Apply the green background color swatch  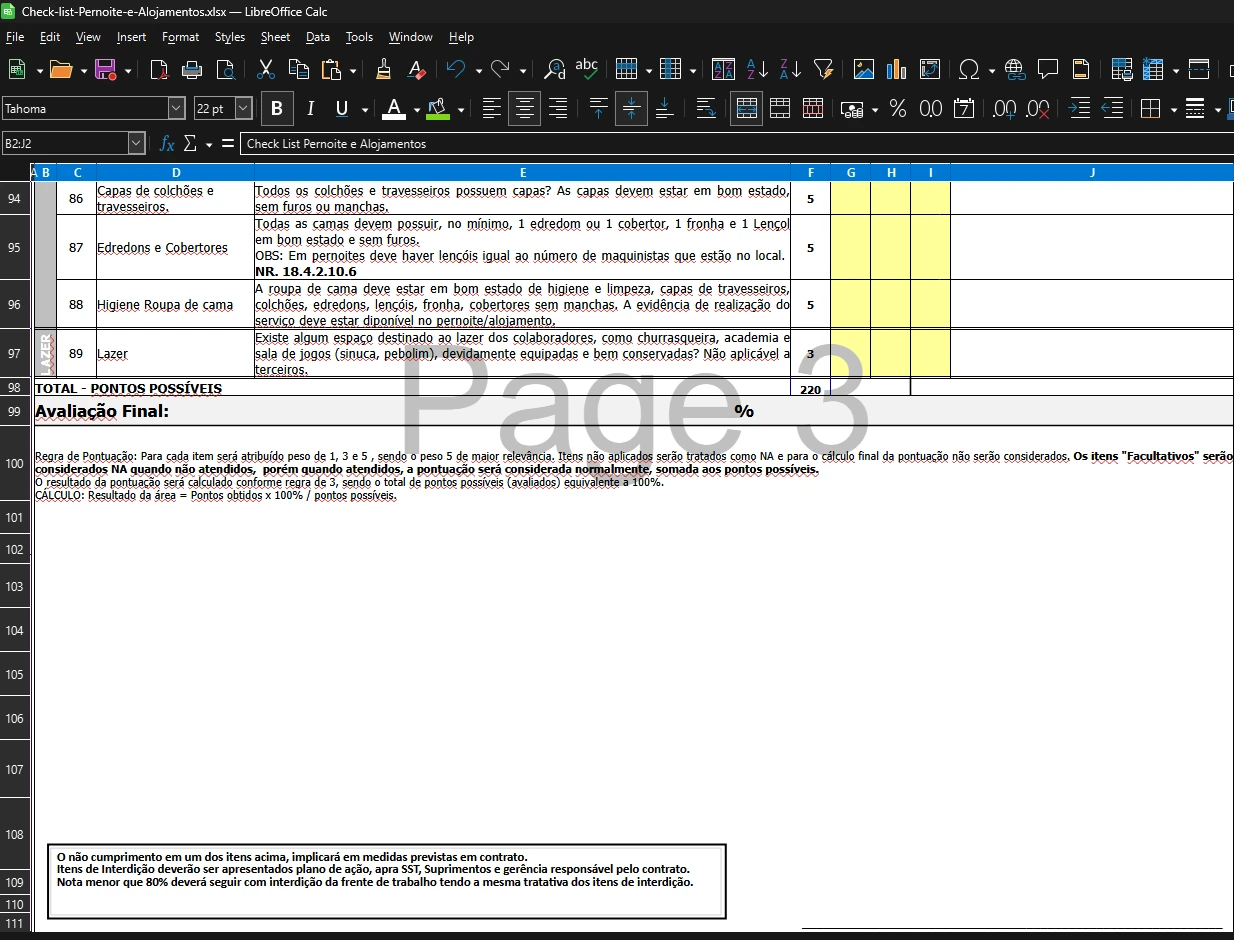(437, 109)
